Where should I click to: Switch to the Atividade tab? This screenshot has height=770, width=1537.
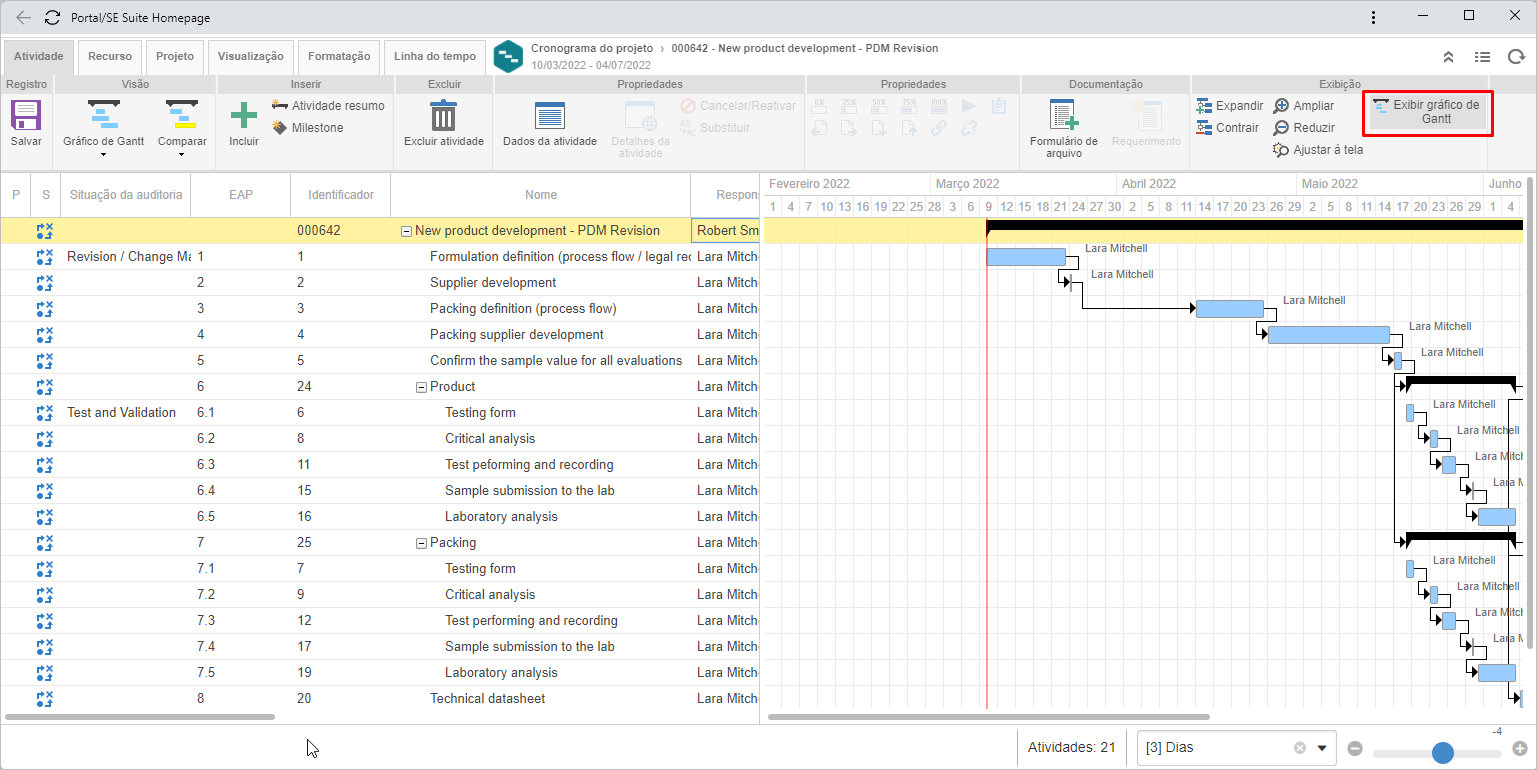click(x=38, y=57)
